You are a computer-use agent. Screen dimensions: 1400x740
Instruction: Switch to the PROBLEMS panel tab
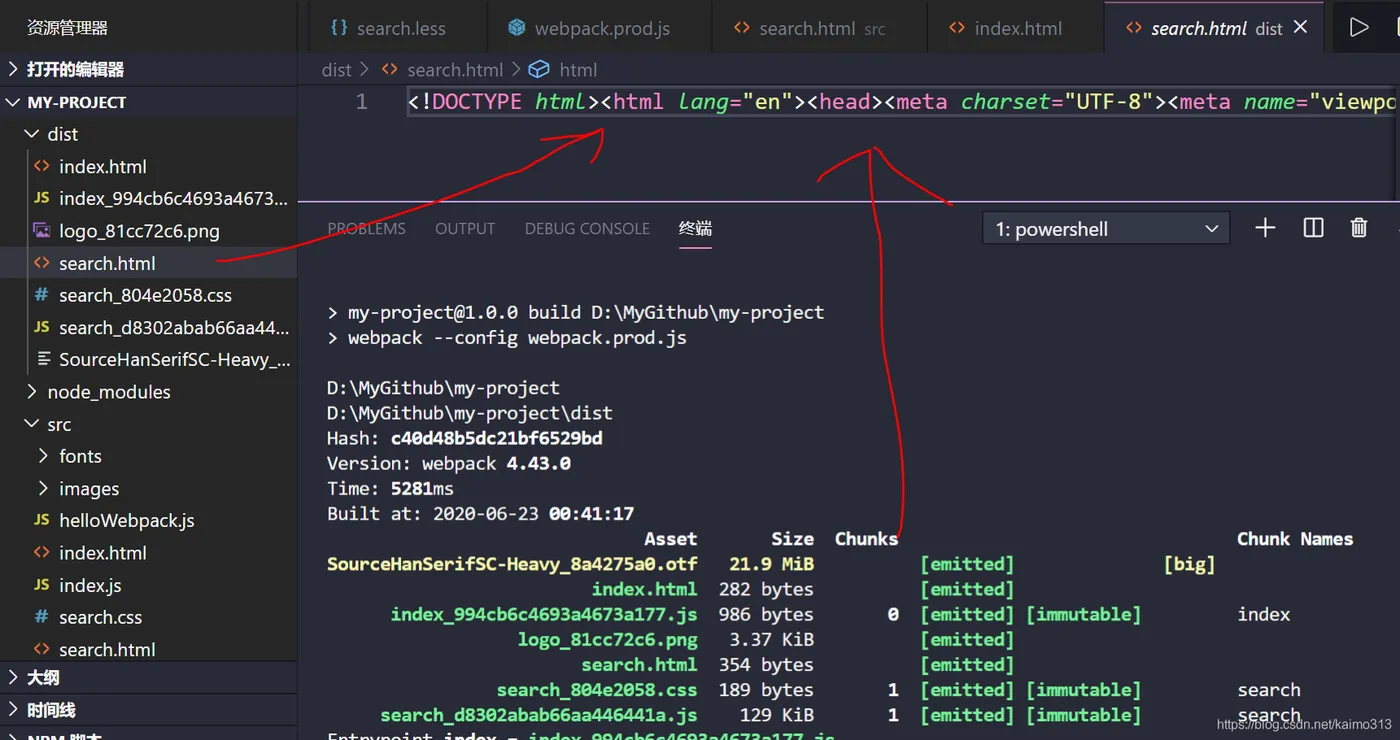point(366,229)
